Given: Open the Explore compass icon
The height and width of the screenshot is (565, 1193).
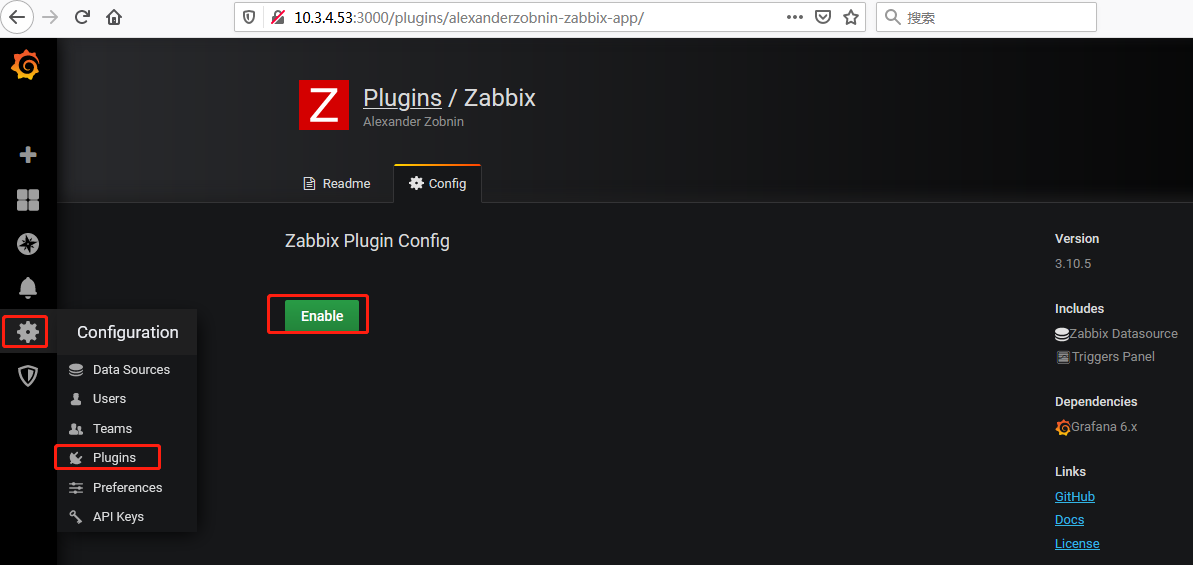Looking at the screenshot, I should (x=28, y=244).
